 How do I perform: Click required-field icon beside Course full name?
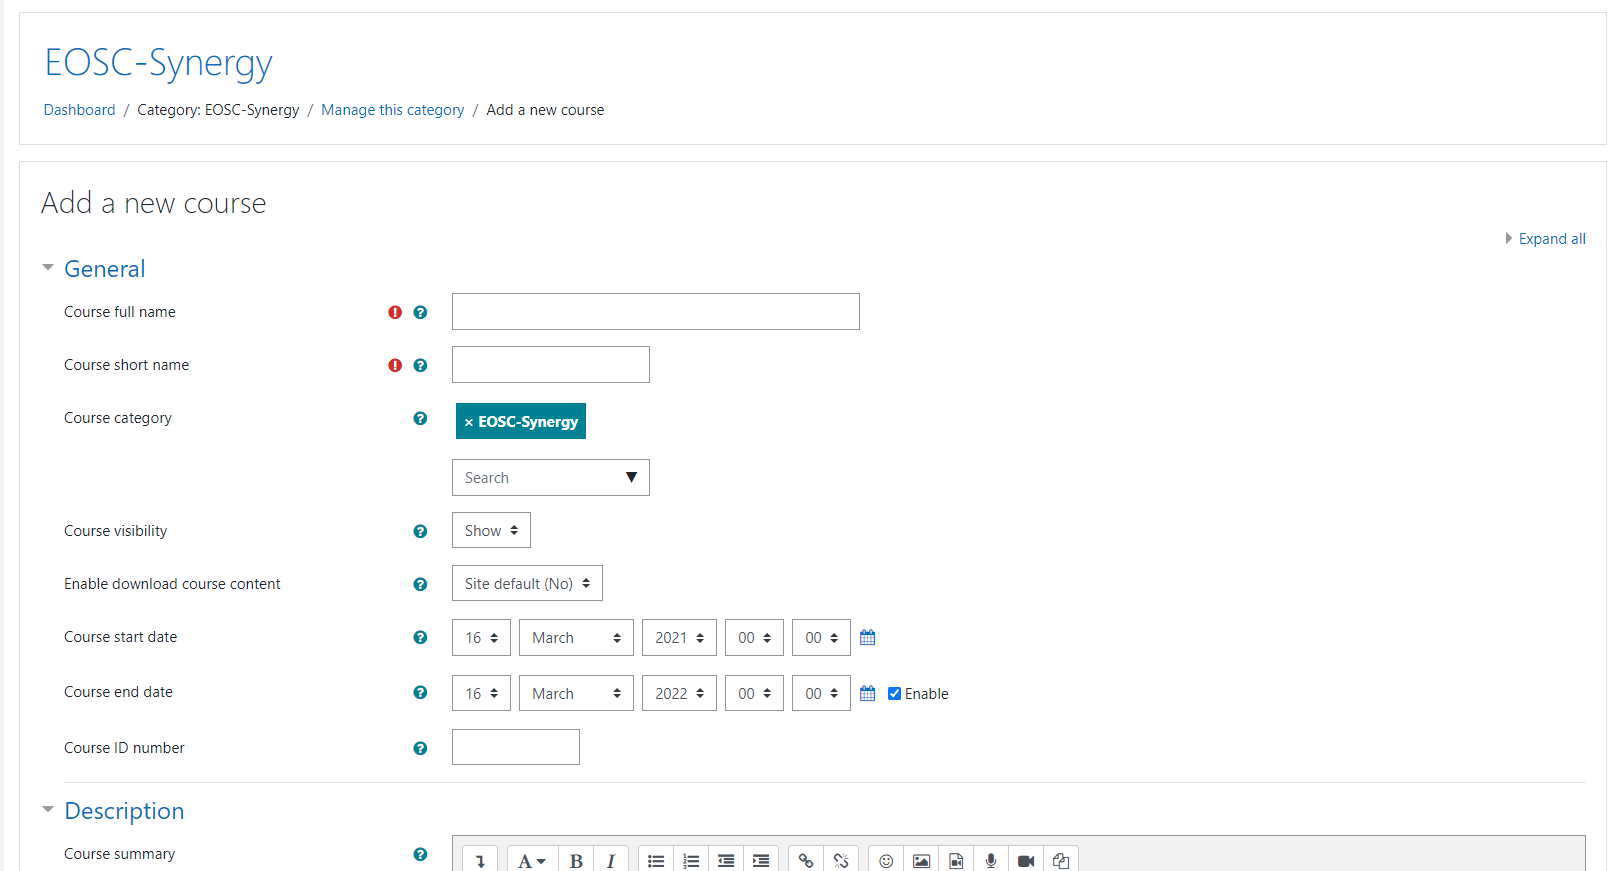395,312
